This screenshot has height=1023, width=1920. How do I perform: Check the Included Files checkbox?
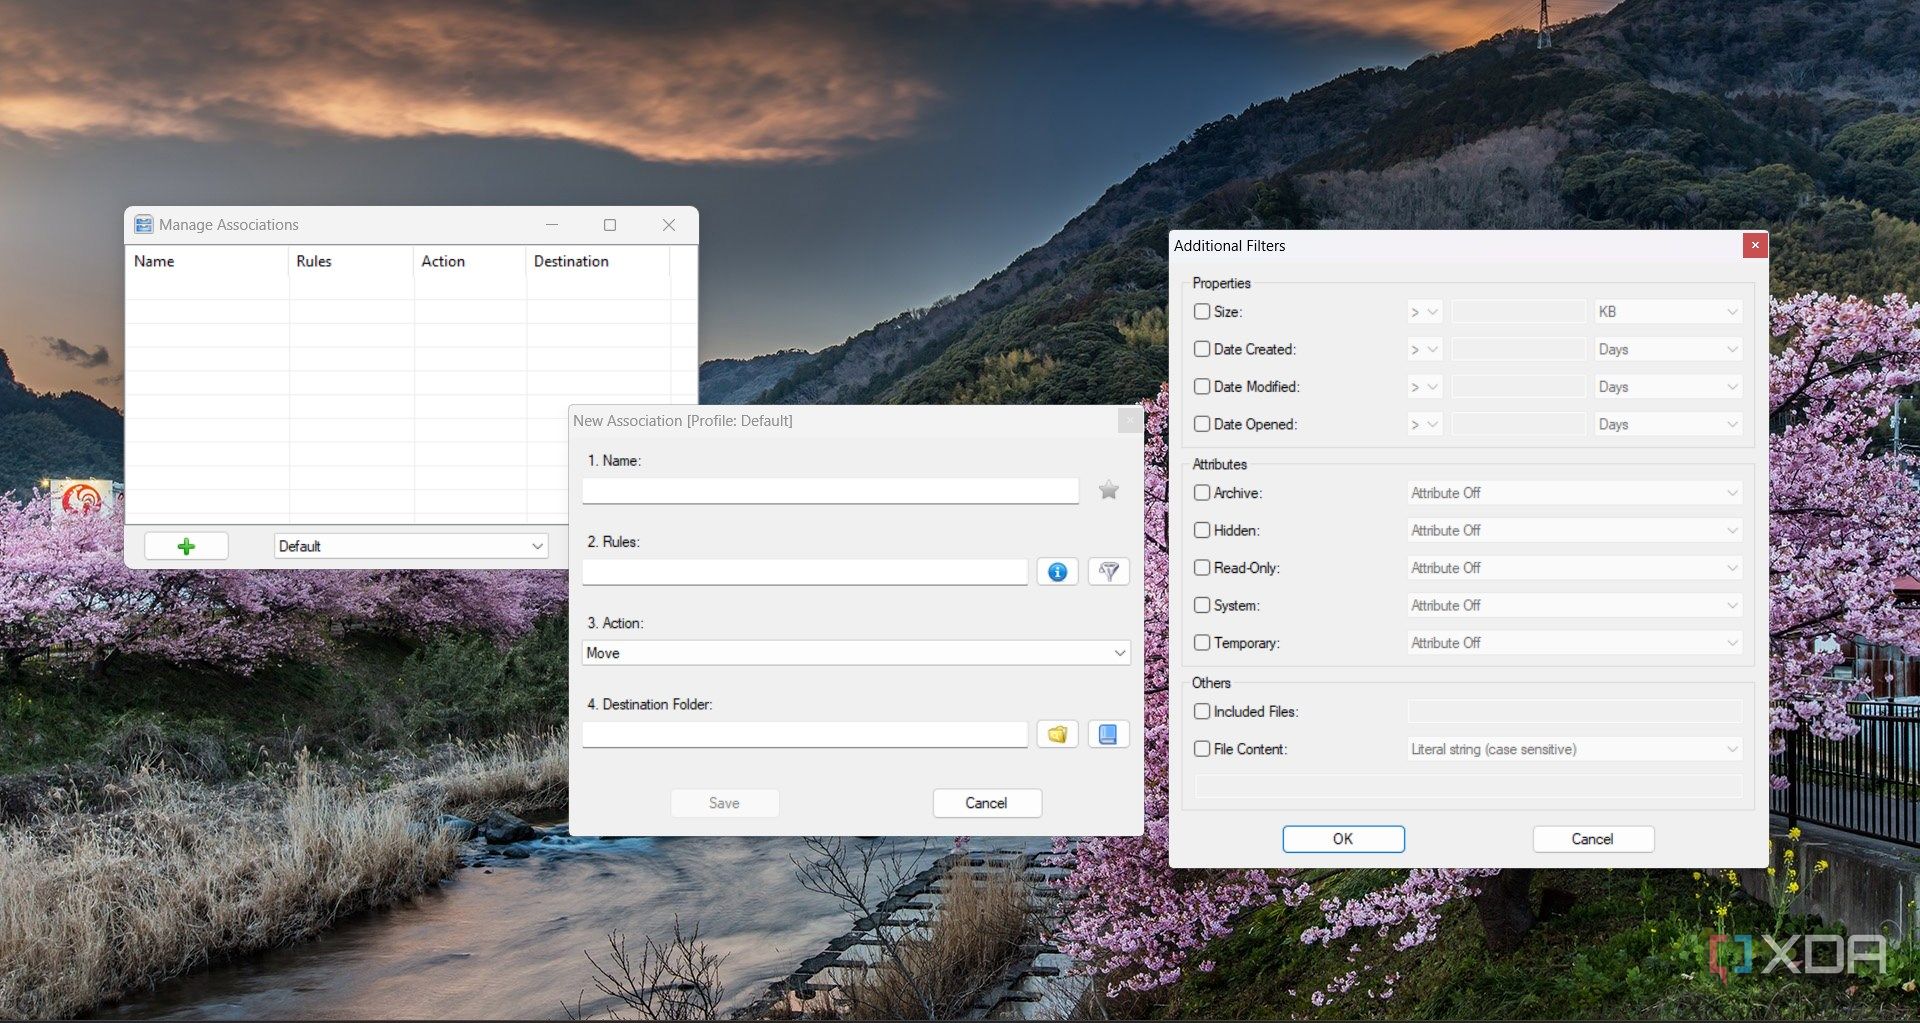pos(1202,711)
